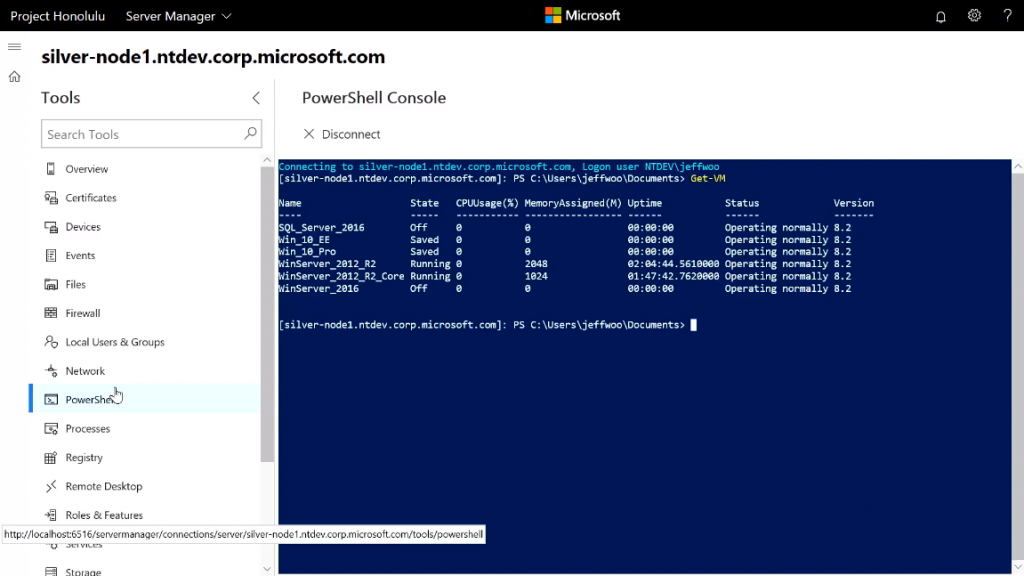Click the PowerShell tool icon
The height and width of the screenshot is (576, 1024).
coord(51,400)
